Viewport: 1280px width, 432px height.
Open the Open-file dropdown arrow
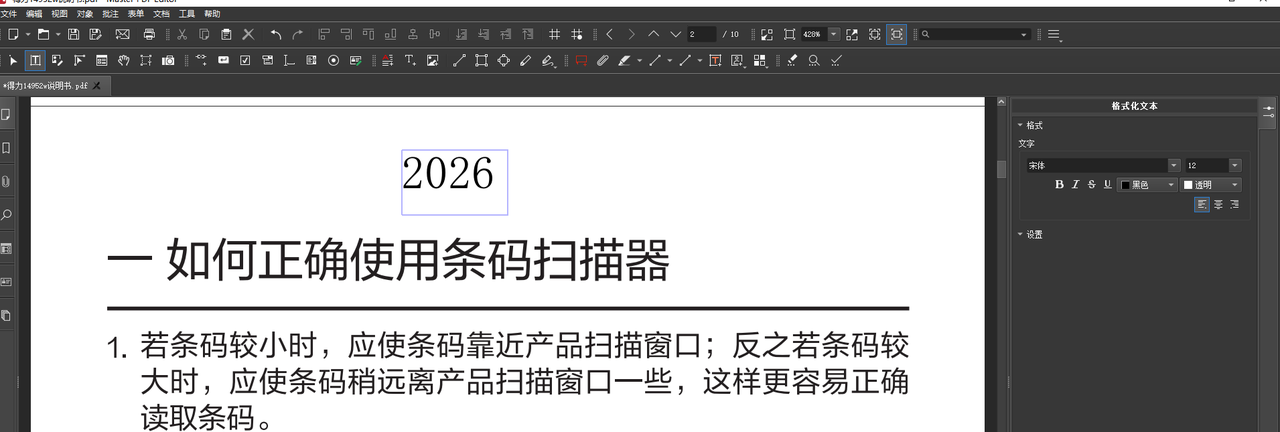point(58,34)
